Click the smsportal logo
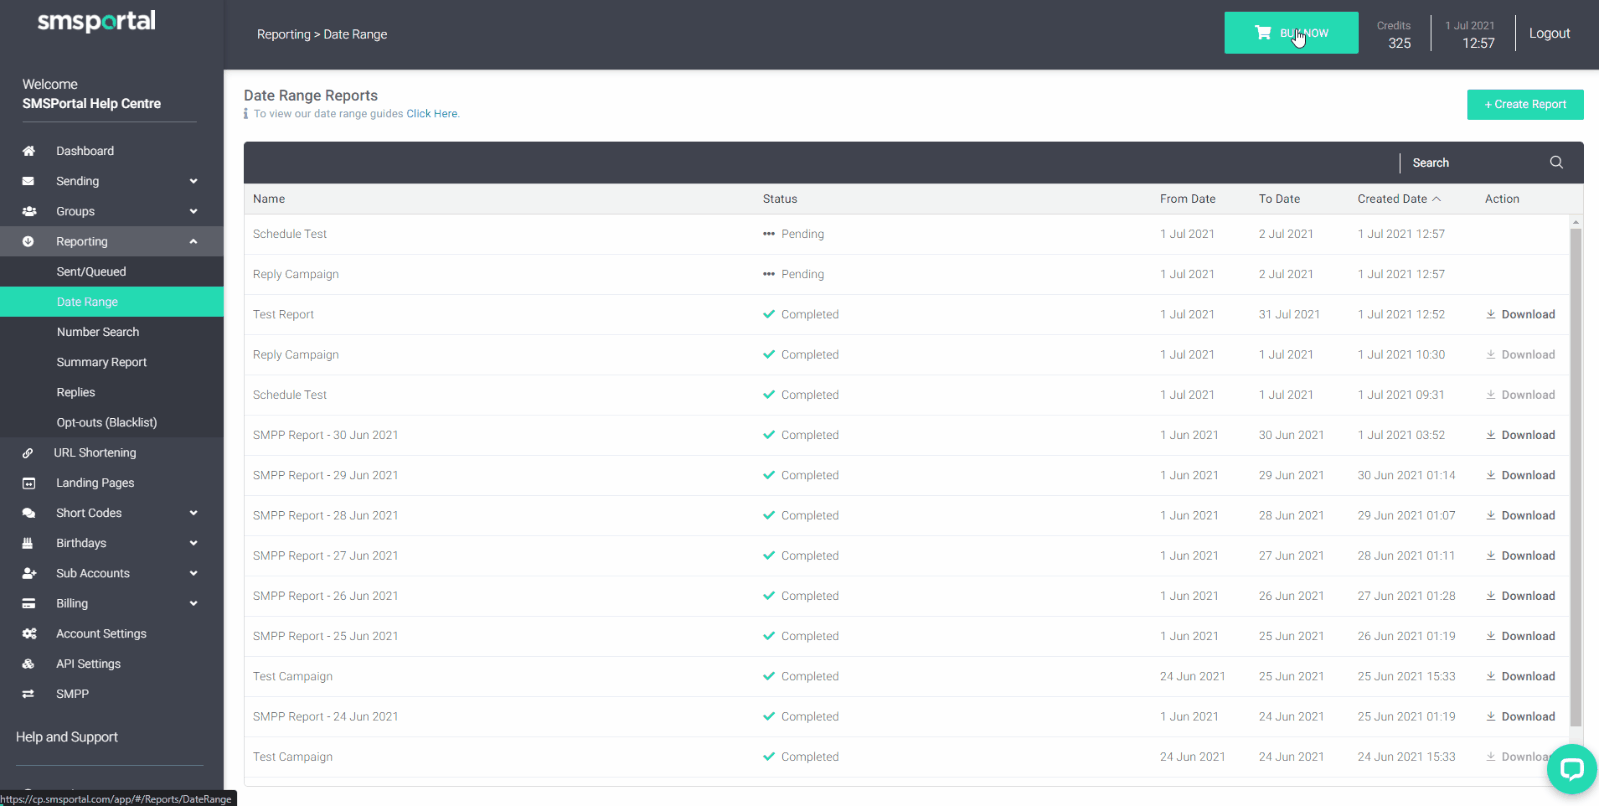 pos(96,22)
